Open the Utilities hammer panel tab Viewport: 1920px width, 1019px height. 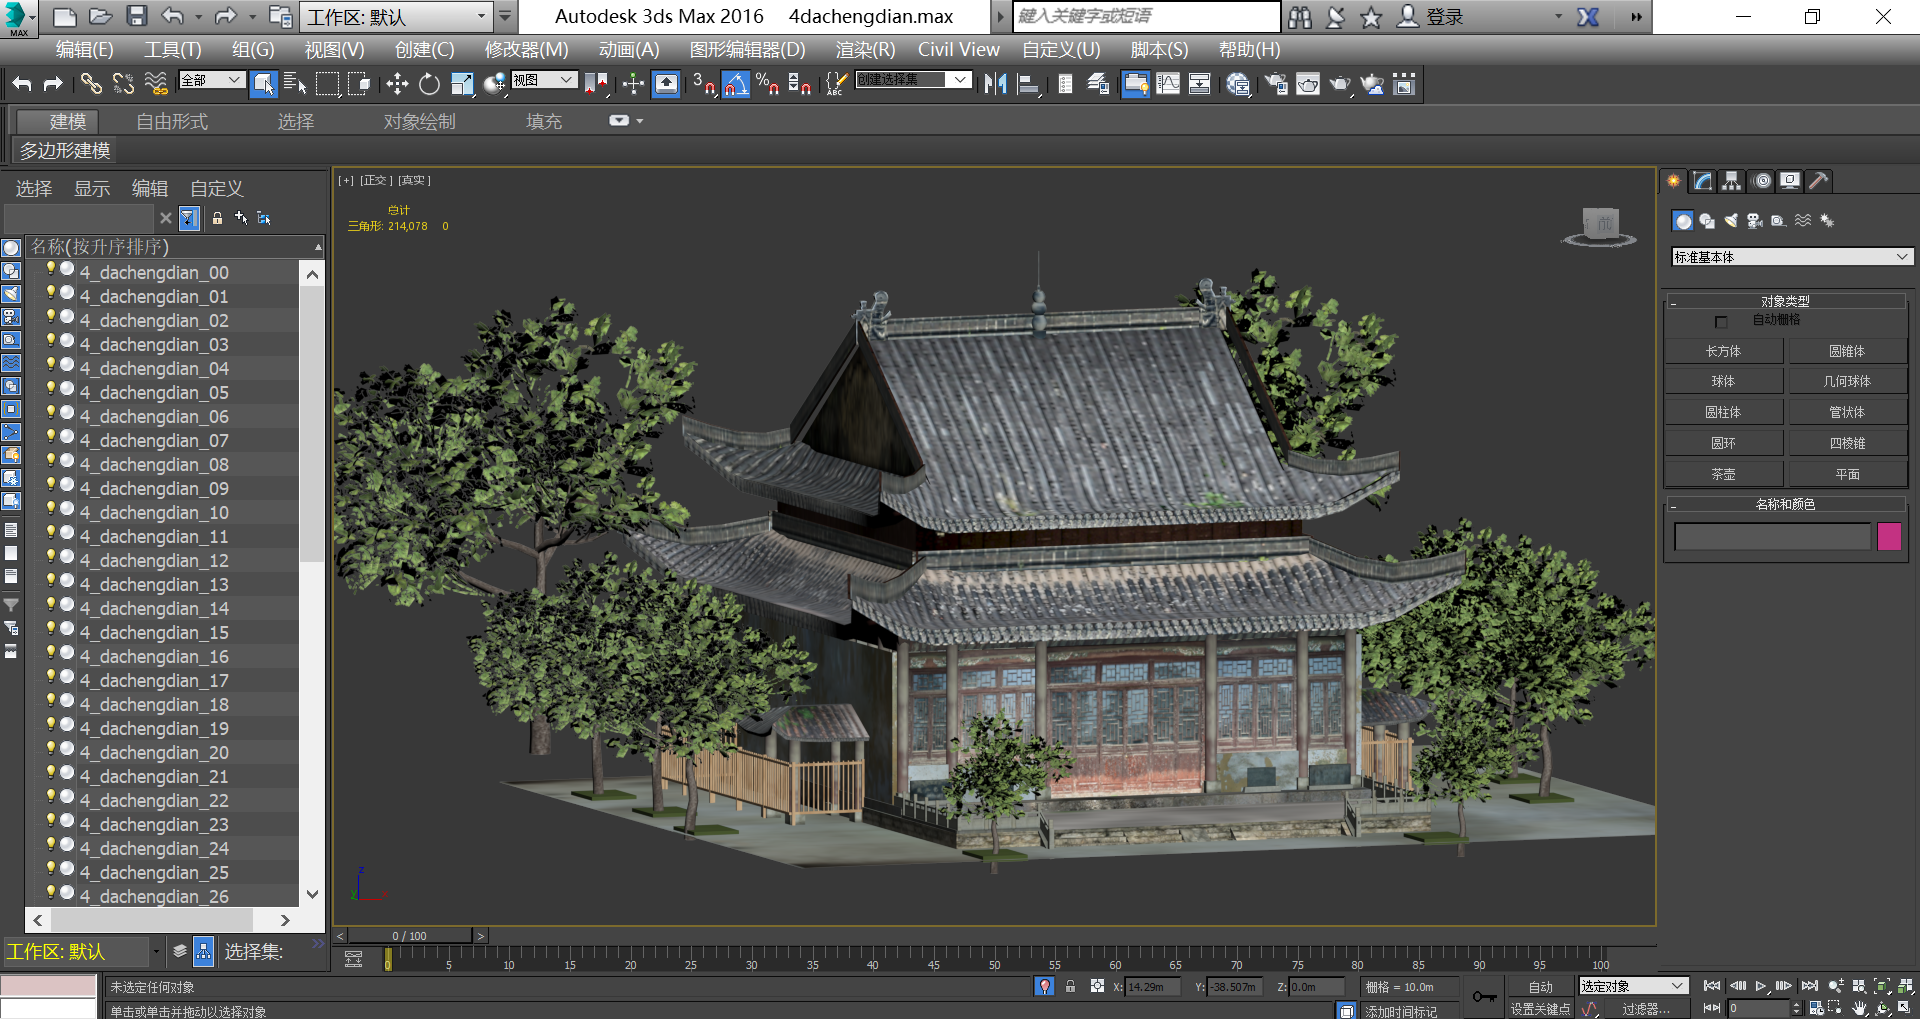pyautogui.click(x=1819, y=181)
